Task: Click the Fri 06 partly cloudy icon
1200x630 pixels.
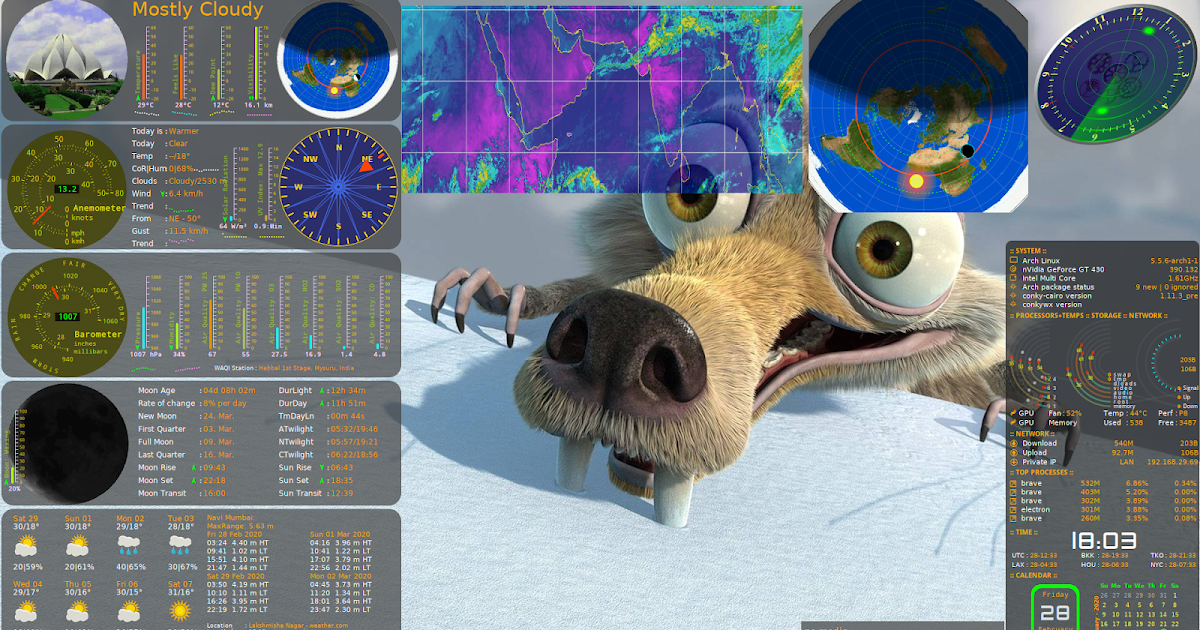Action: tap(130, 610)
